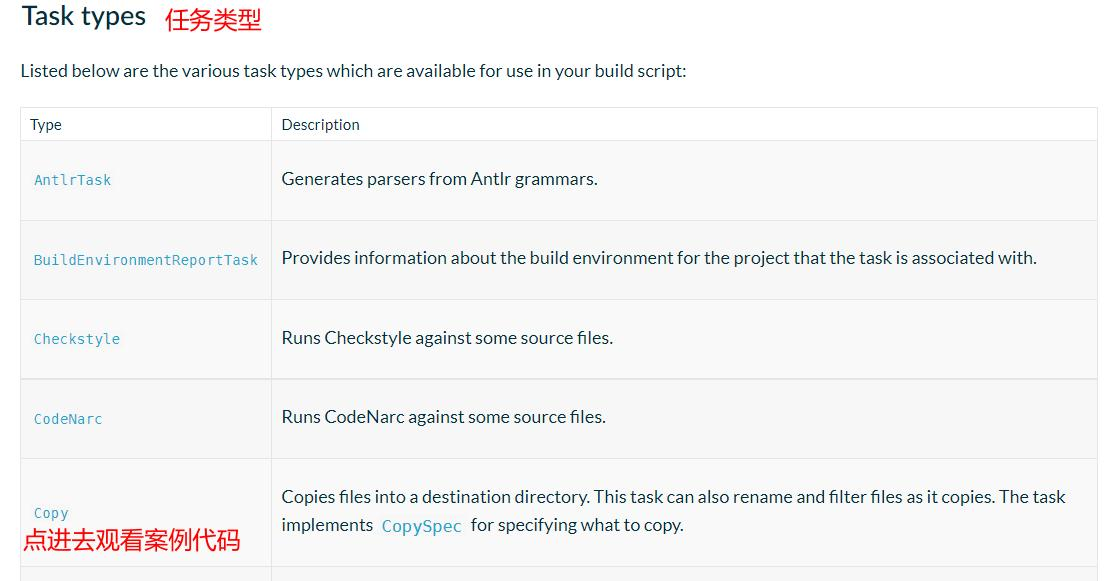Click the 'Listed below are the various' intro sentence

pyautogui.click(x=353, y=71)
